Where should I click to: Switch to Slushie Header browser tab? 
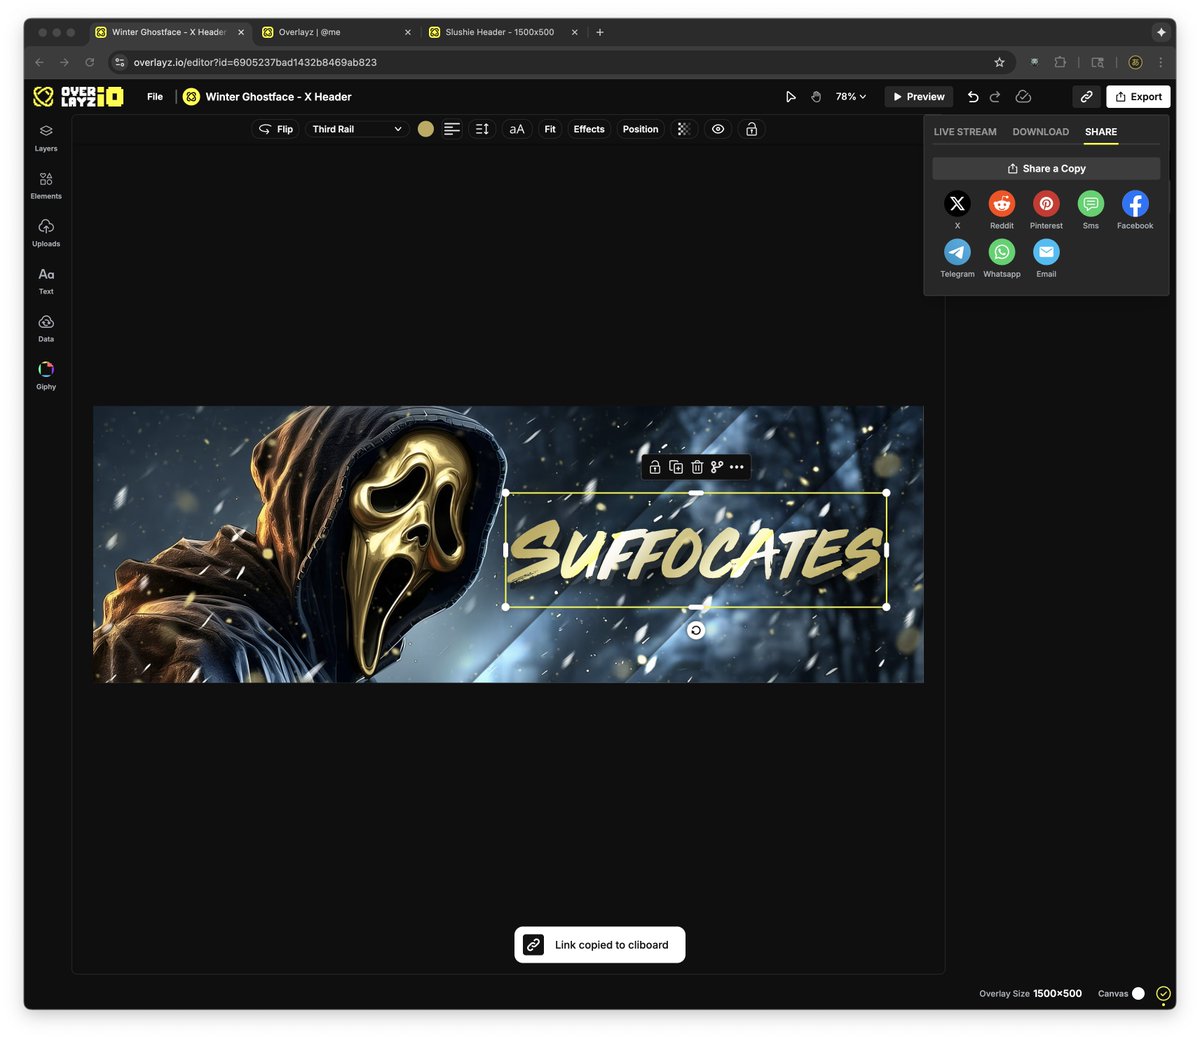pyautogui.click(x=503, y=32)
